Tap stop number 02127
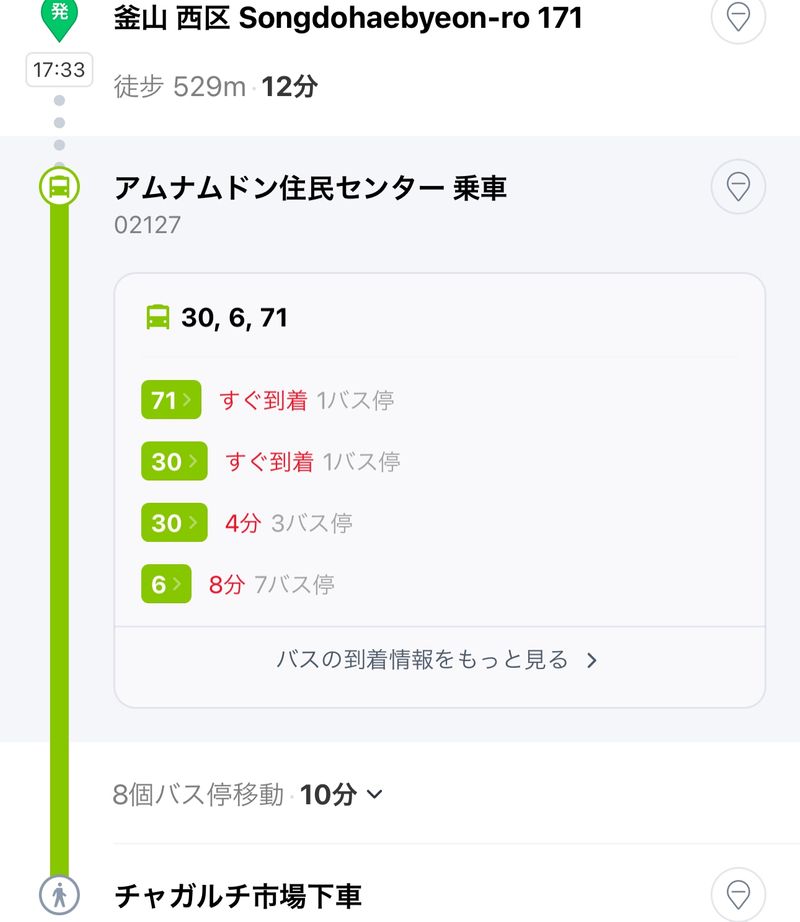The width and height of the screenshot is (800, 922). click(147, 224)
